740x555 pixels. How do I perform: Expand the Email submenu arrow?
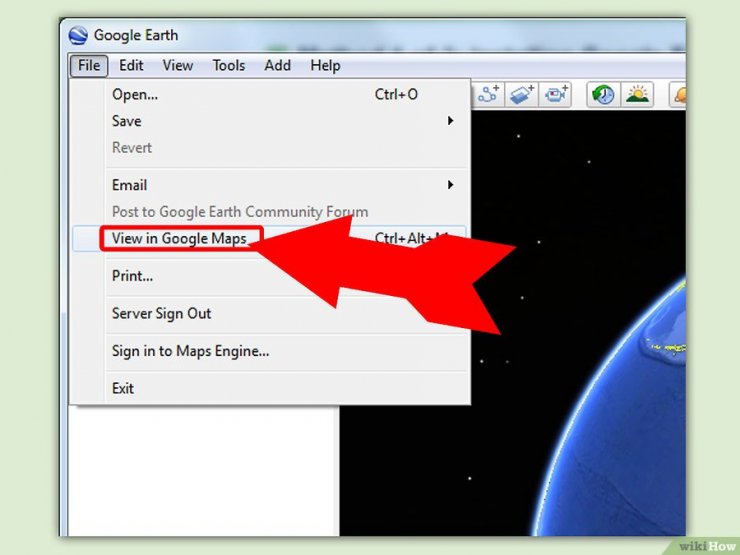[450, 185]
